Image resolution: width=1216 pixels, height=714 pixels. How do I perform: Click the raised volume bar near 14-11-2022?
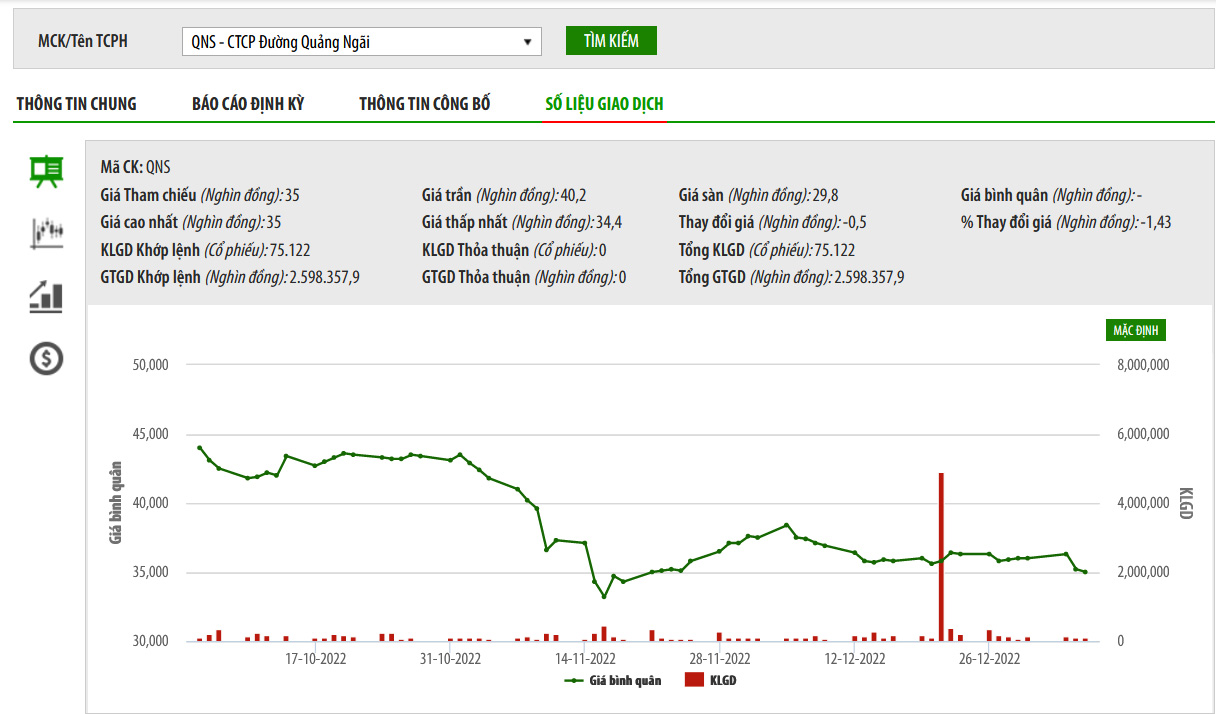tap(604, 633)
